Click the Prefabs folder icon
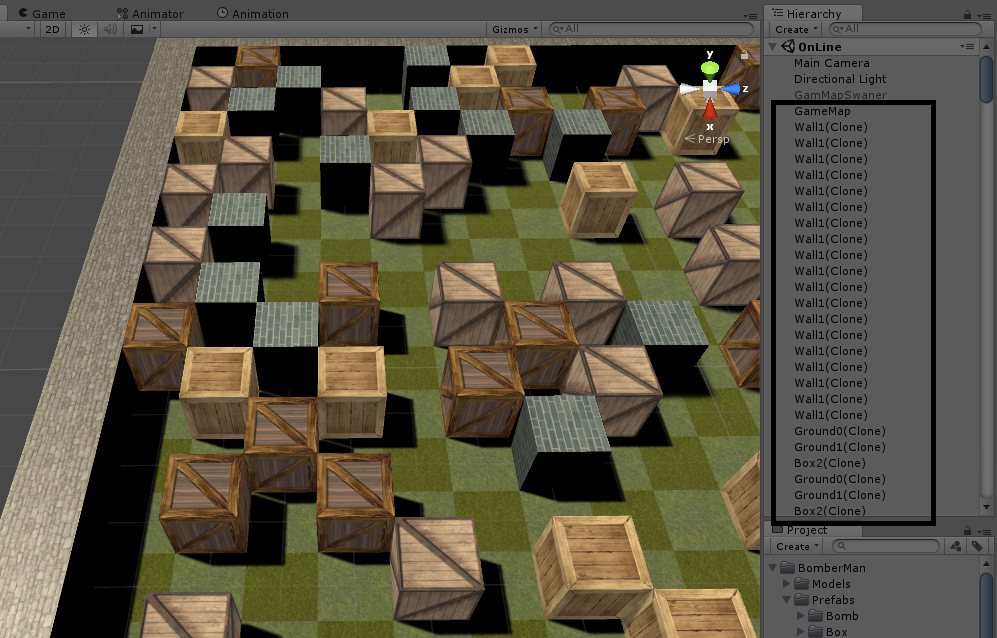The width and height of the screenshot is (997, 638). (801, 600)
